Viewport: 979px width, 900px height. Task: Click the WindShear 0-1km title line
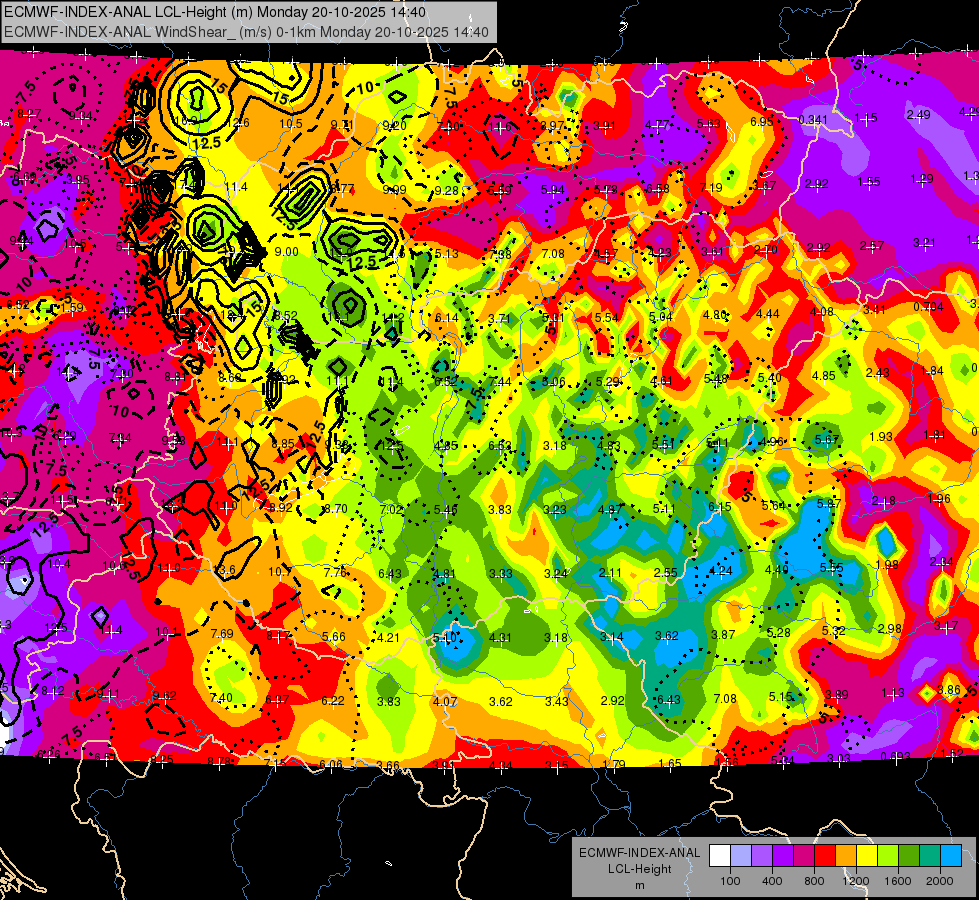(246, 32)
